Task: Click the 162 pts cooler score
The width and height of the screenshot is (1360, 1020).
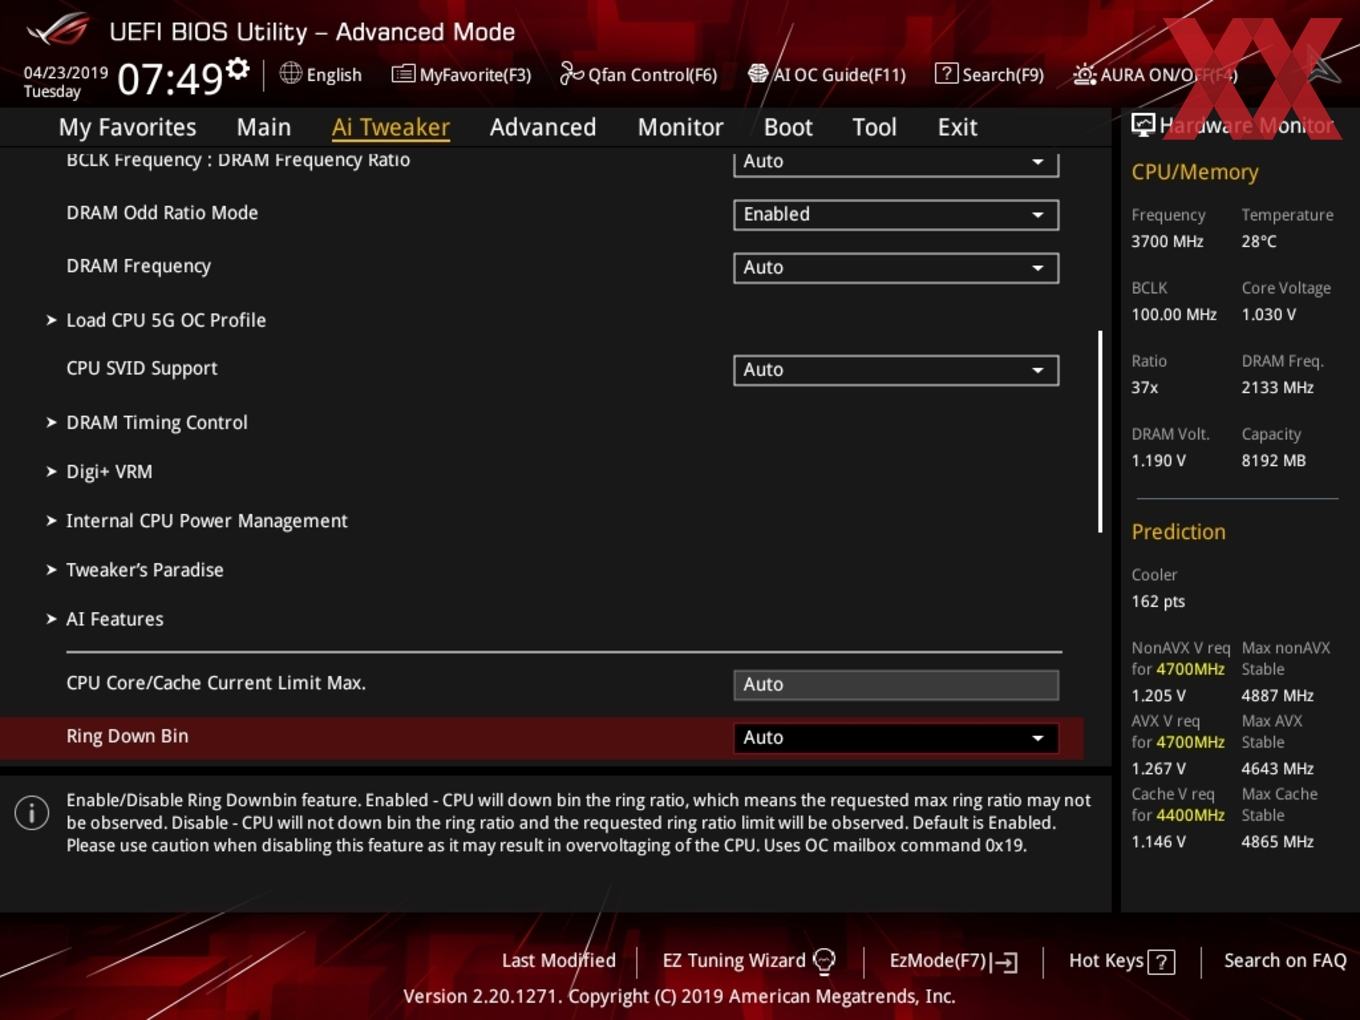Action: tap(1158, 601)
